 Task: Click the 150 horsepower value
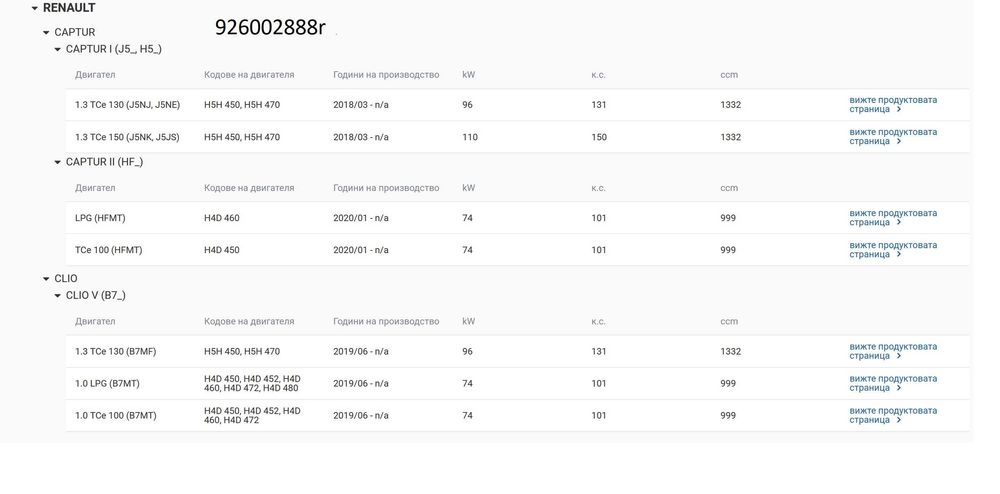tap(599, 137)
